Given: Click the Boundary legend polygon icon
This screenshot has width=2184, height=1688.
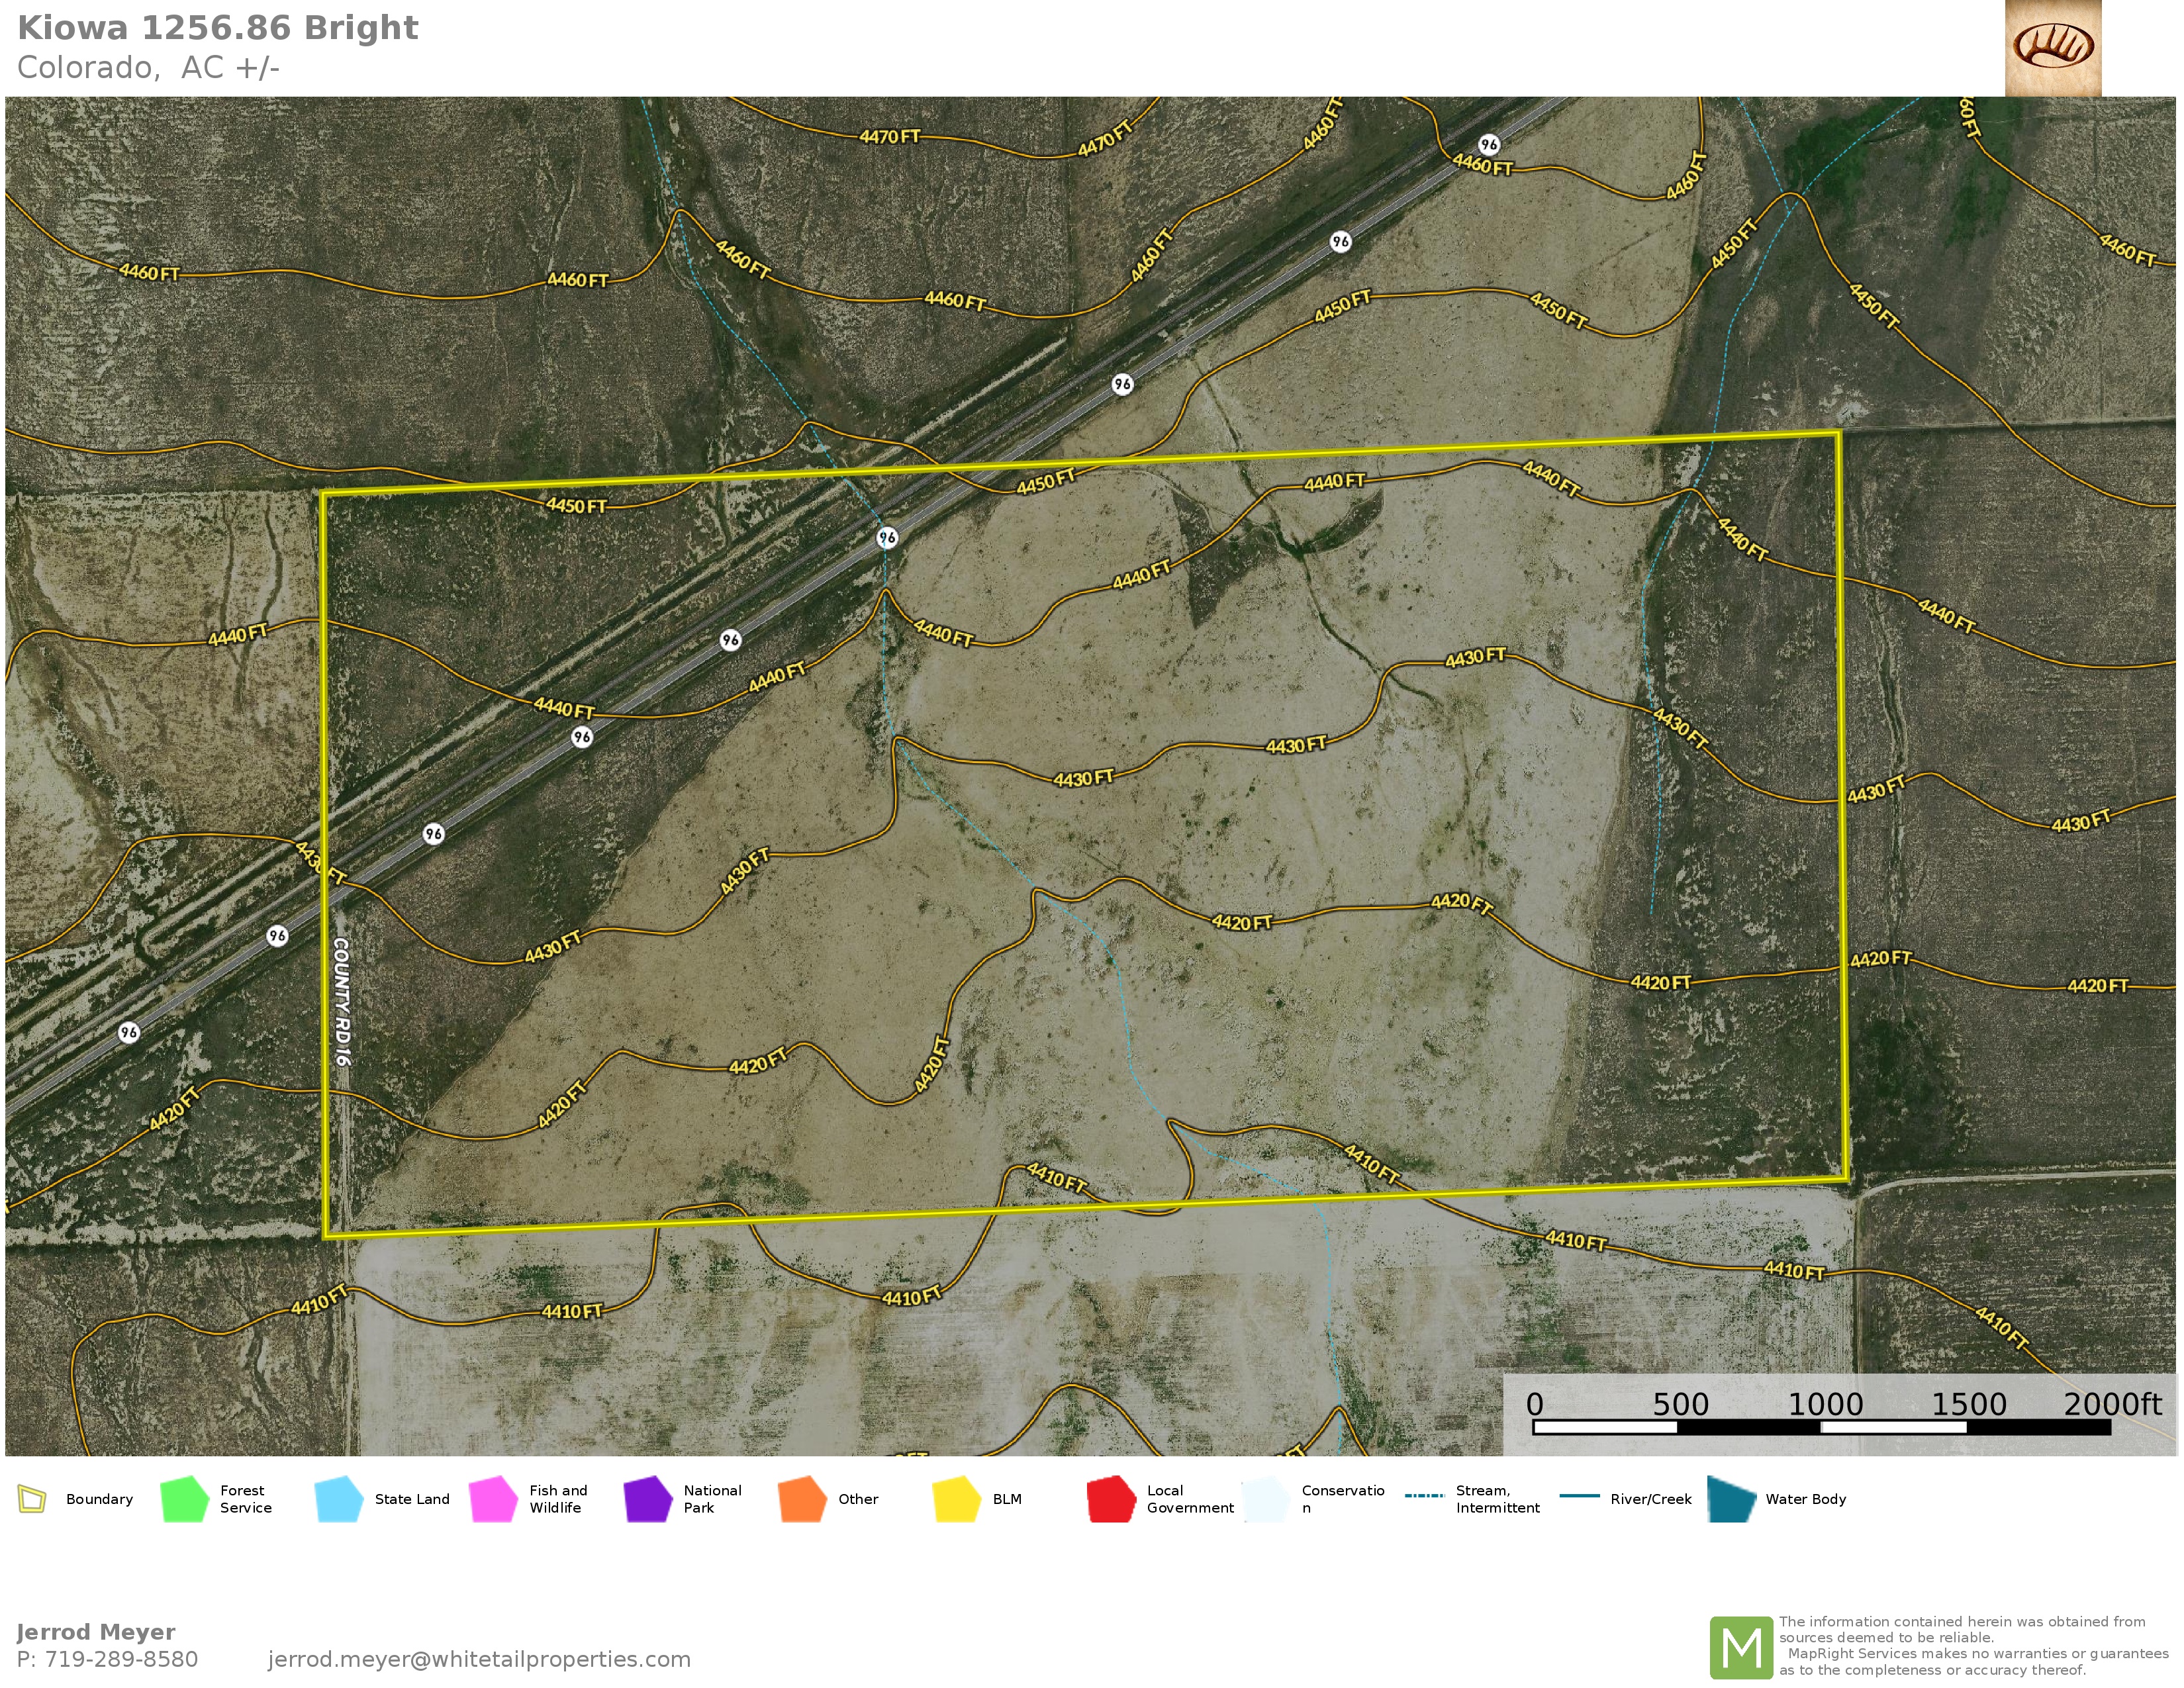Looking at the screenshot, I should pyautogui.click(x=32, y=1499).
